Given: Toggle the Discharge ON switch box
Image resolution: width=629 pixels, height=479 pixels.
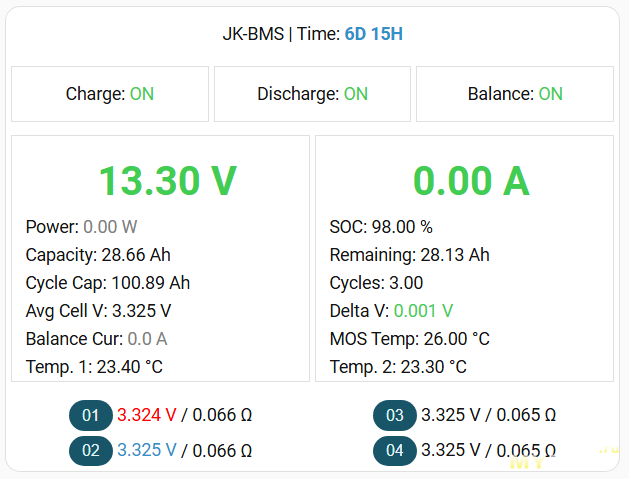Looking at the screenshot, I should tap(312, 94).
